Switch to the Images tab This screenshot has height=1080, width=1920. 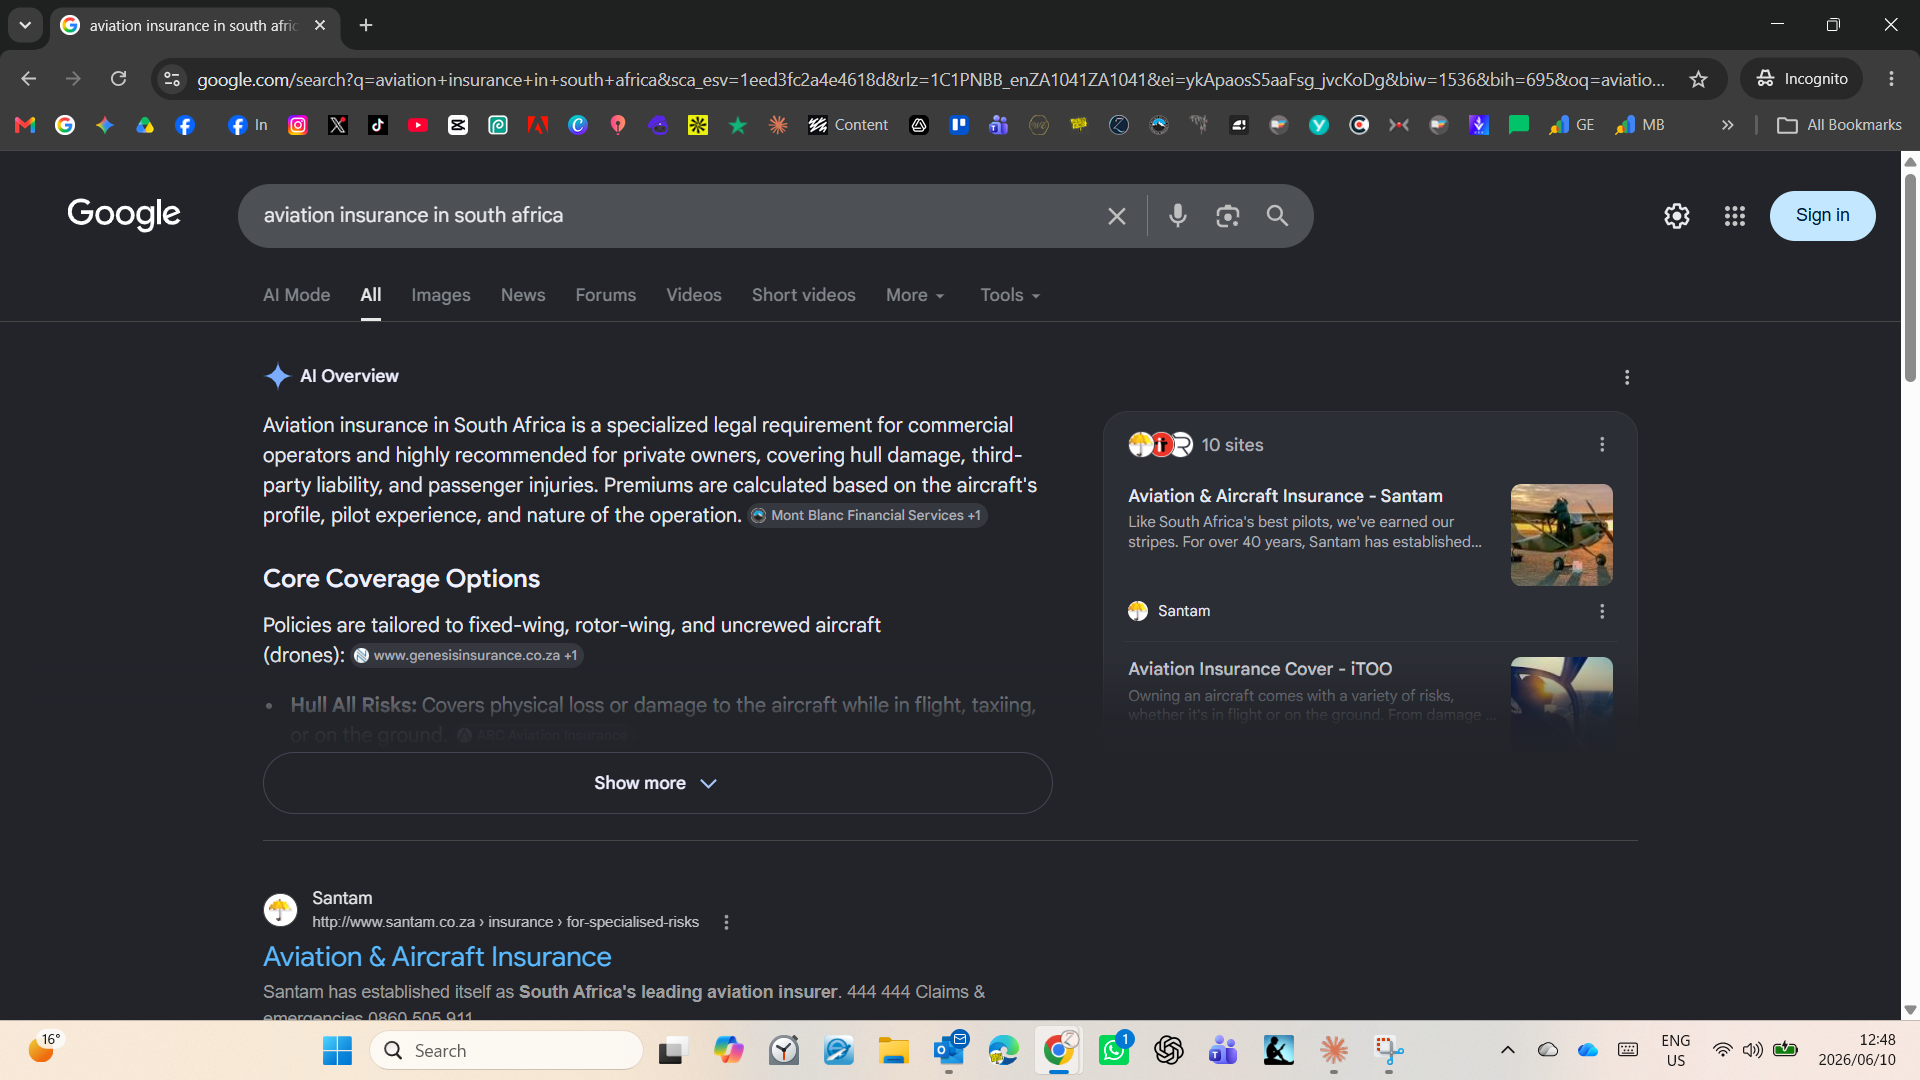(441, 295)
